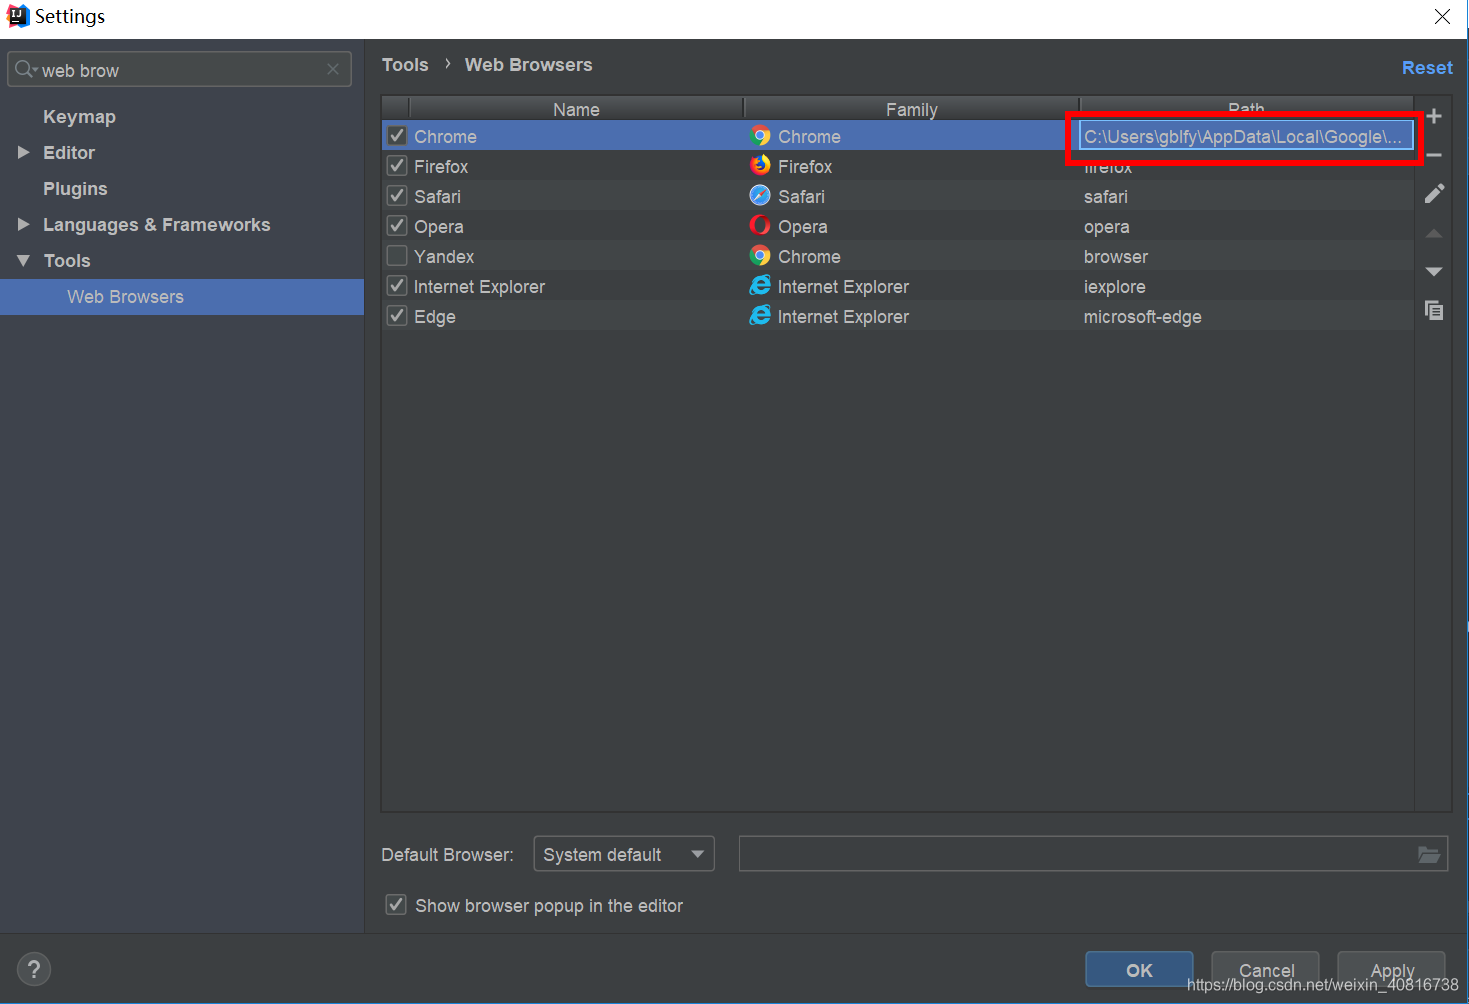Confirm with the OK button

(x=1139, y=970)
